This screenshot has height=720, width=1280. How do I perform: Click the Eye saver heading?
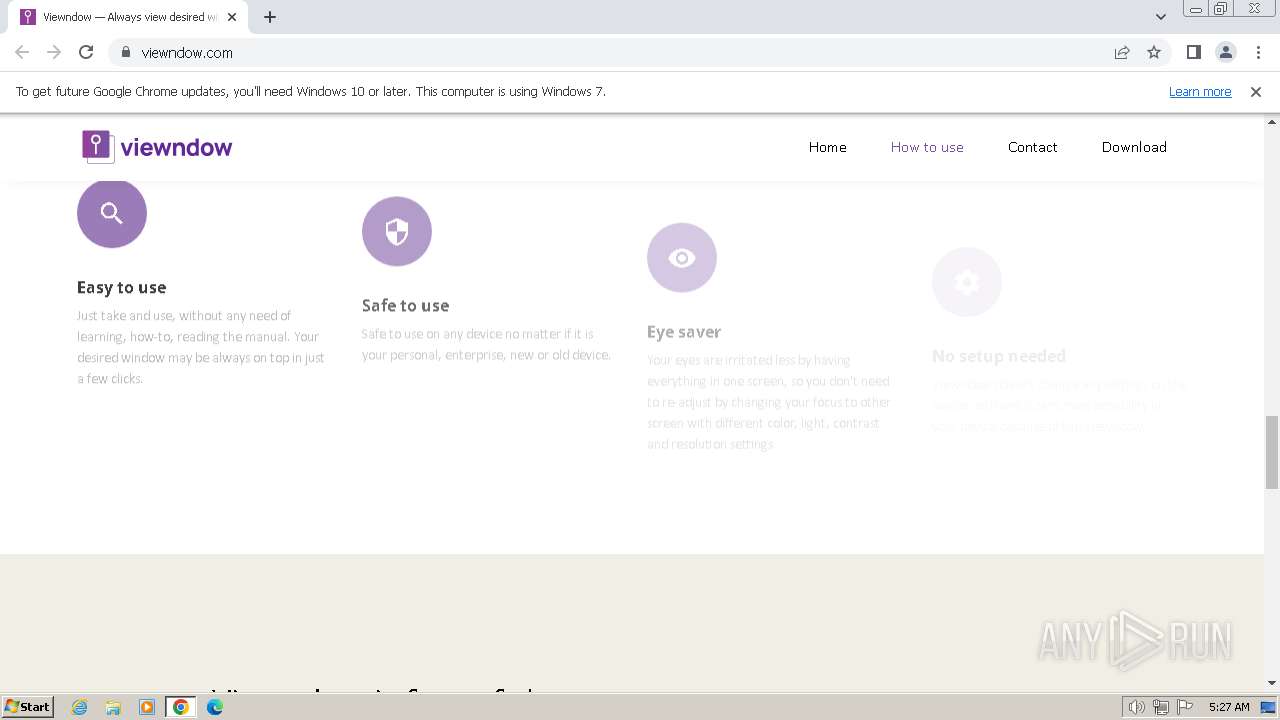[x=684, y=331]
